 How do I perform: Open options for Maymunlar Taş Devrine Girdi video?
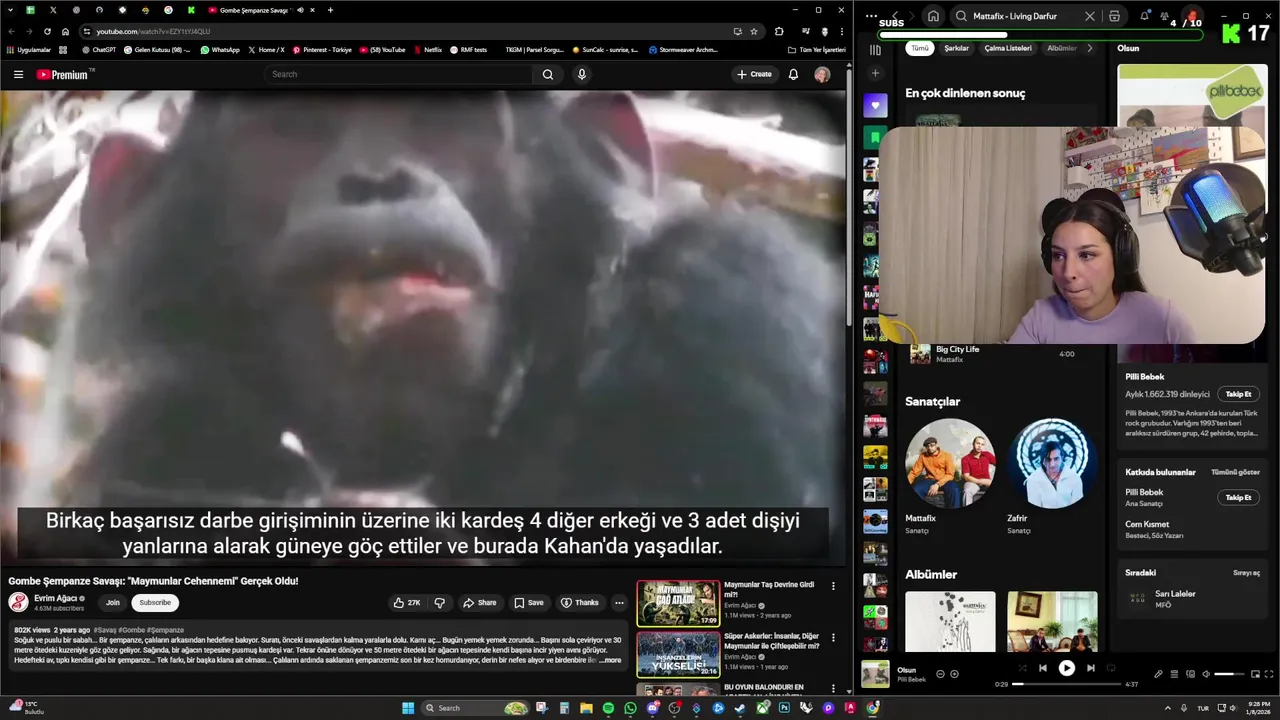tap(833, 586)
